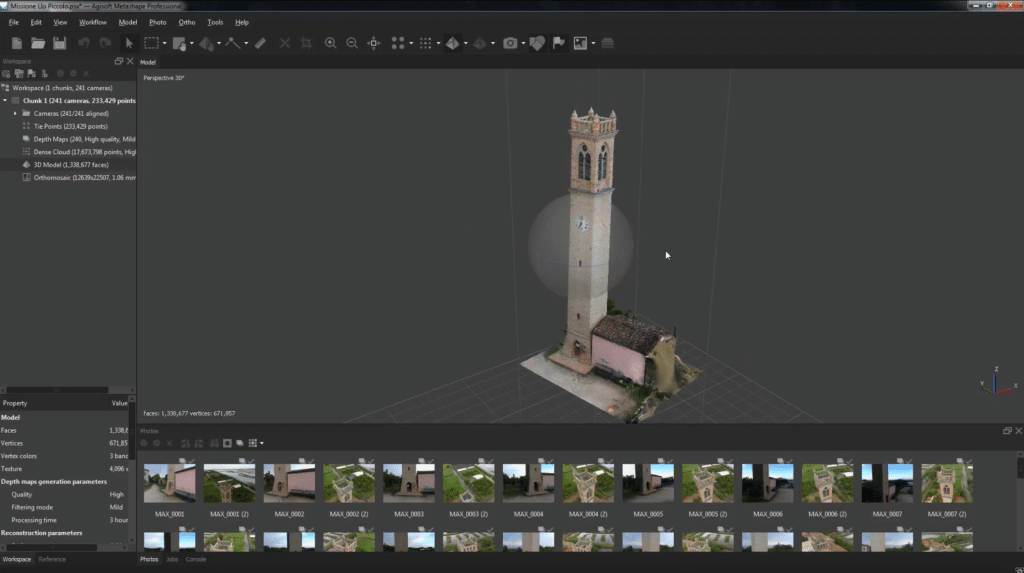The height and width of the screenshot is (573, 1024).
Task: Select the Tie Points tree item
Action: click(x=71, y=126)
